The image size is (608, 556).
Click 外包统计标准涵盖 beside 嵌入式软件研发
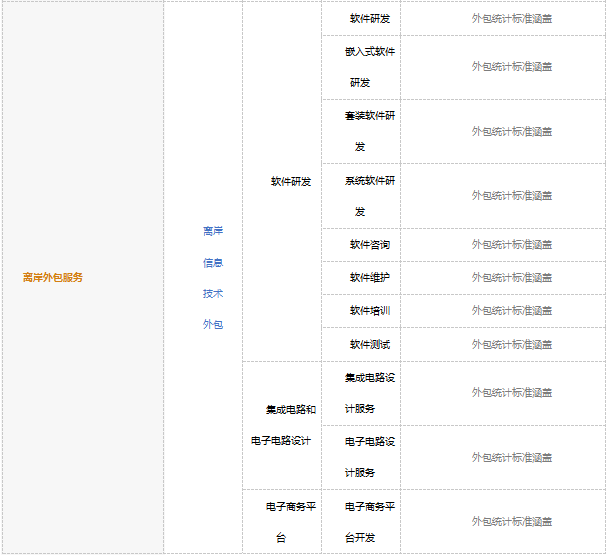point(512,66)
